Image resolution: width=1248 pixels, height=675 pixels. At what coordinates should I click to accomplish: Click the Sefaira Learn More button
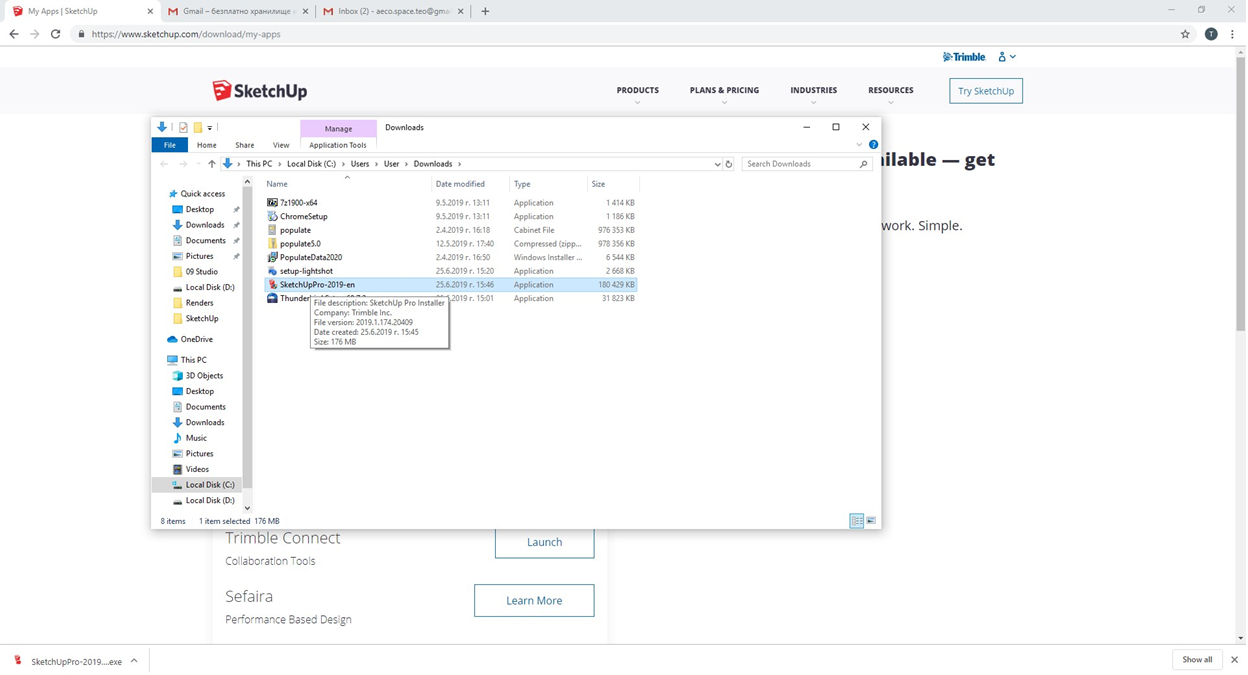(534, 600)
